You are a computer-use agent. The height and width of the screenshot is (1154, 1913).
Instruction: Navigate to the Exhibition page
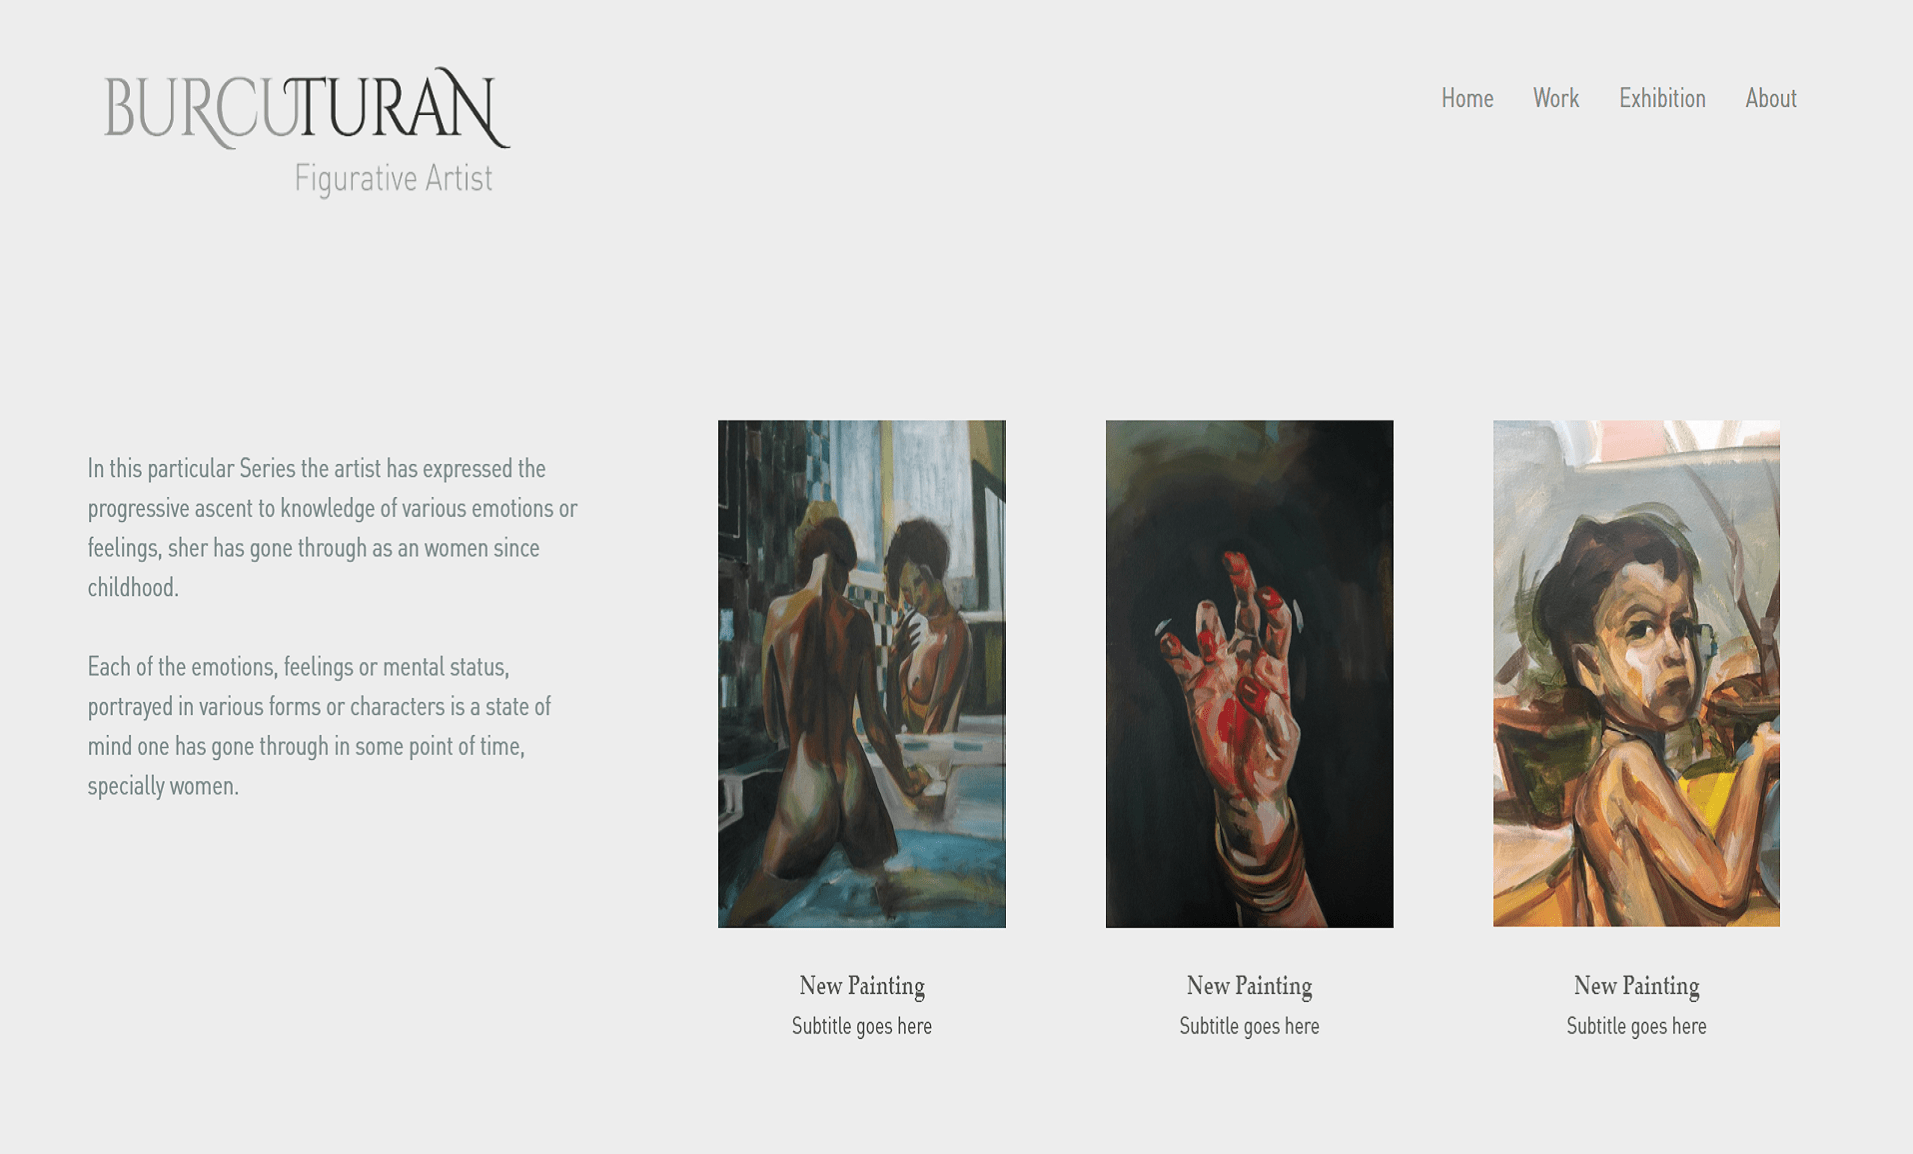(x=1662, y=98)
